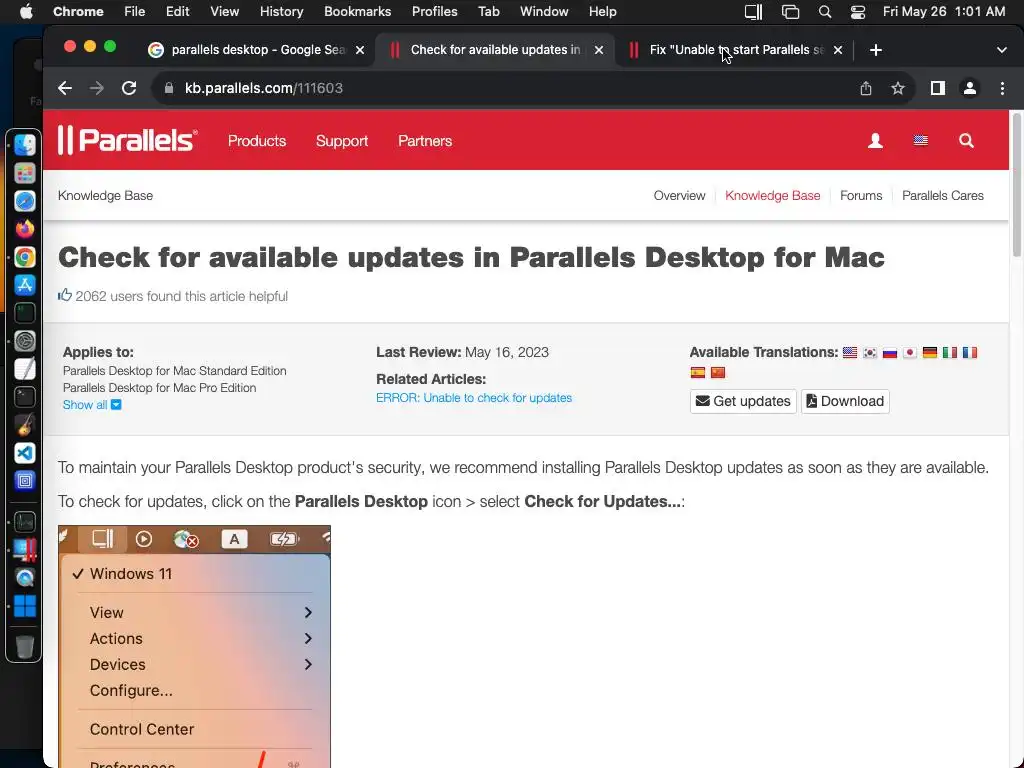This screenshot has height=768, width=1024.
Task: Bookmark this page with the star
Action: pos(898,88)
